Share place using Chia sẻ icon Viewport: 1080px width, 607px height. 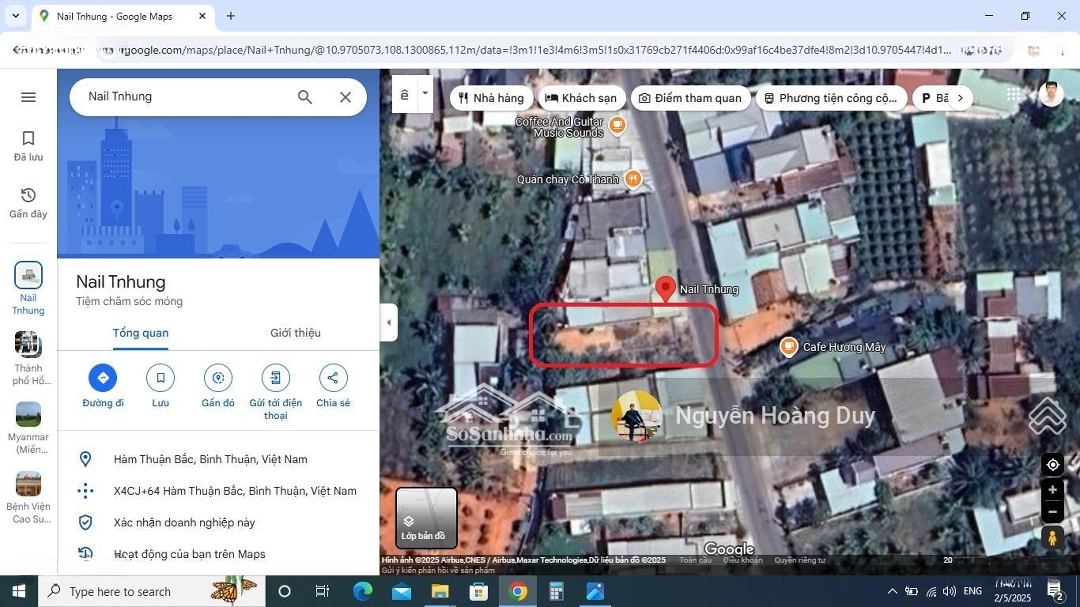[333, 378]
